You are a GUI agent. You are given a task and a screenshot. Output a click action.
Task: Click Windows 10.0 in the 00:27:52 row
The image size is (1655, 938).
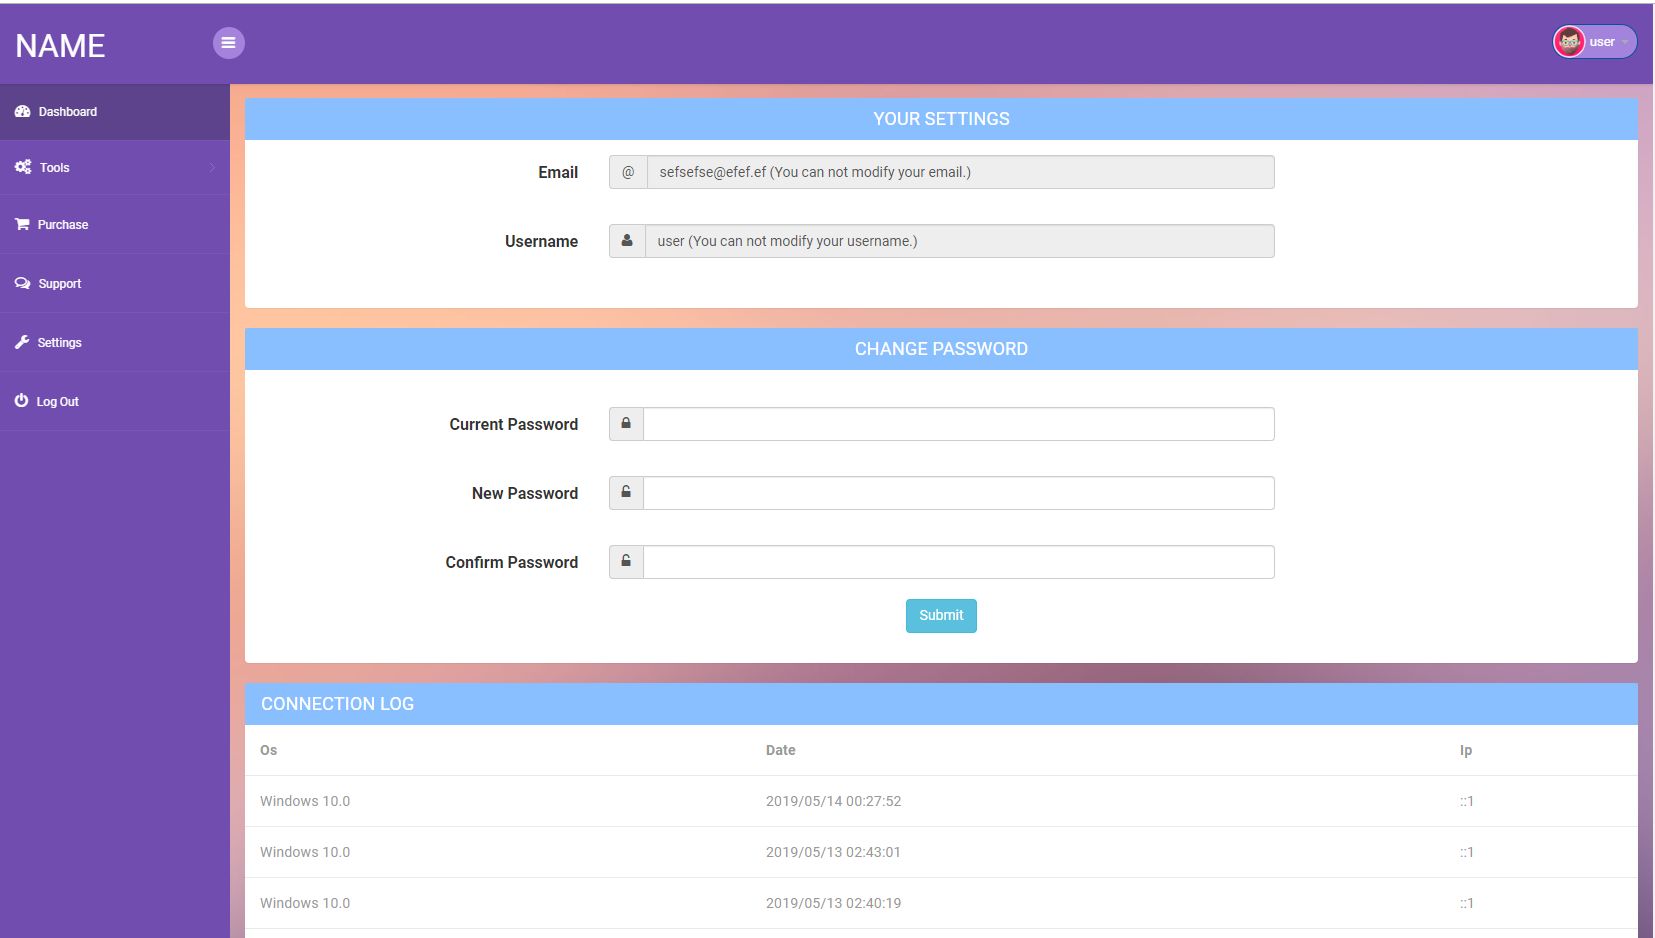click(x=305, y=801)
